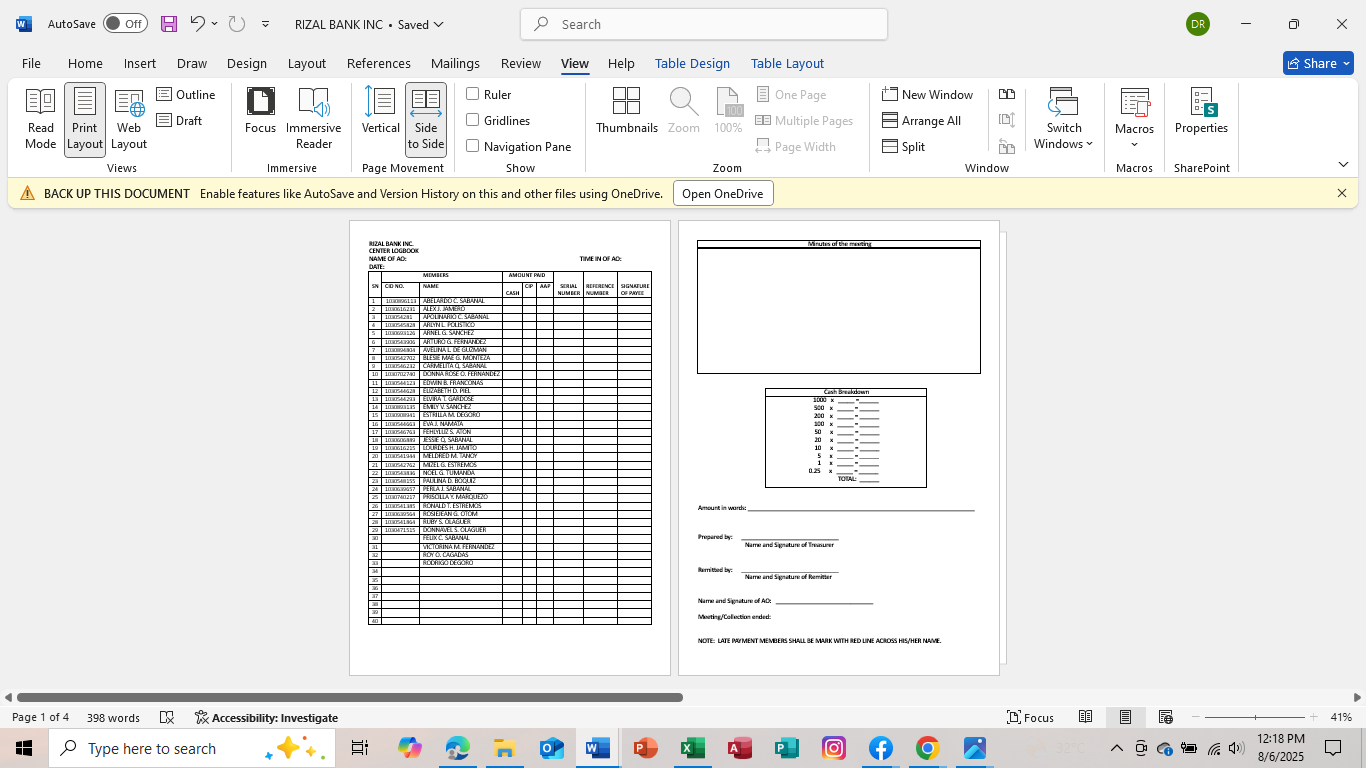Click status bar Focus button
Screen dimensions: 1366x768
coord(1030,717)
